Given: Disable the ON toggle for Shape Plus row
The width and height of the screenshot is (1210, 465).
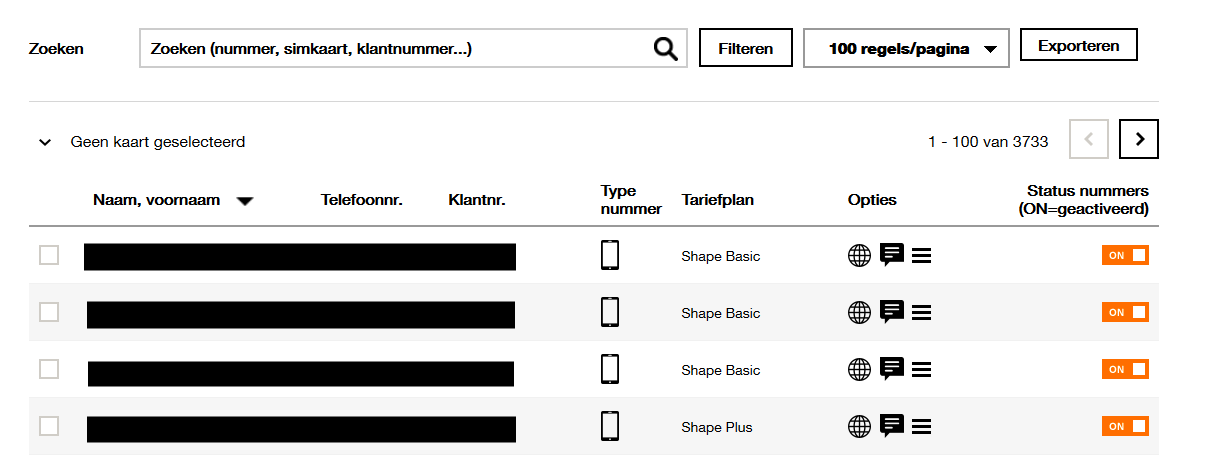Looking at the screenshot, I should [x=1125, y=427].
